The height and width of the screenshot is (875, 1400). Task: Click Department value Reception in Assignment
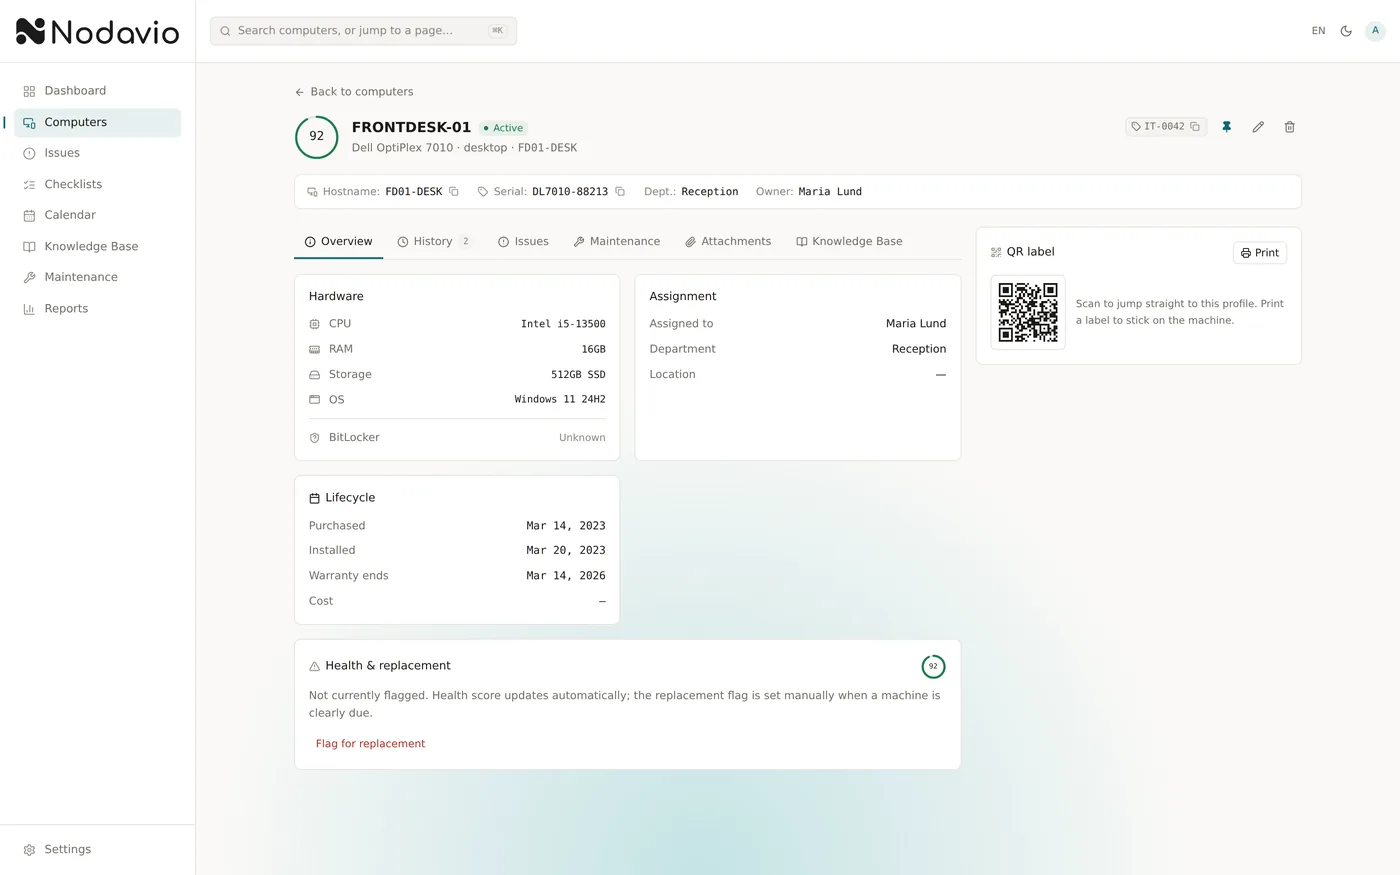coord(919,349)
